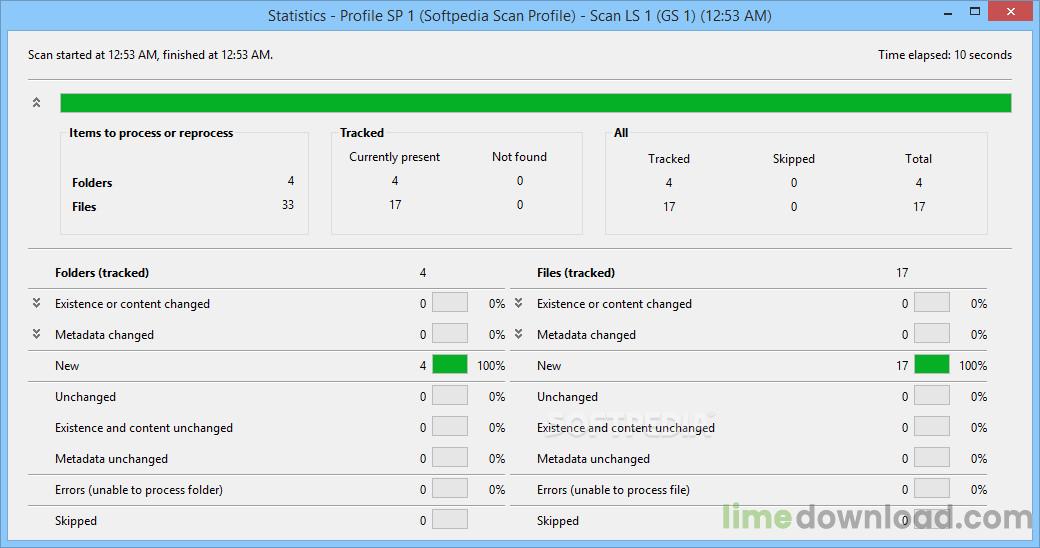Click the Folders 'Skipped' row label
This screenshot has height=548, width=1040.
(76, 521)
